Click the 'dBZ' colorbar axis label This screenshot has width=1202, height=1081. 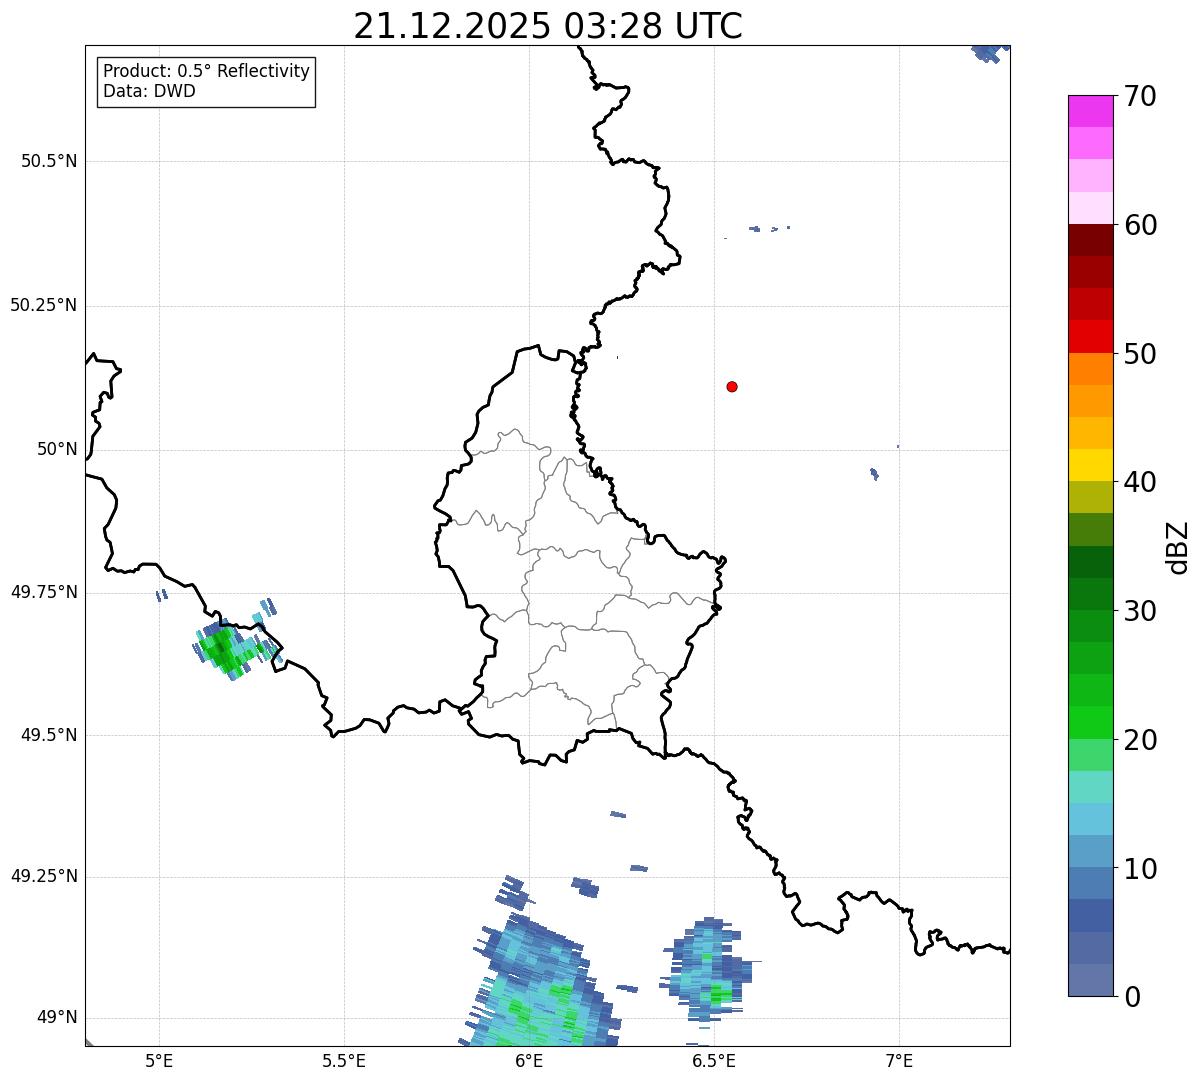(x=1178, y=547)
